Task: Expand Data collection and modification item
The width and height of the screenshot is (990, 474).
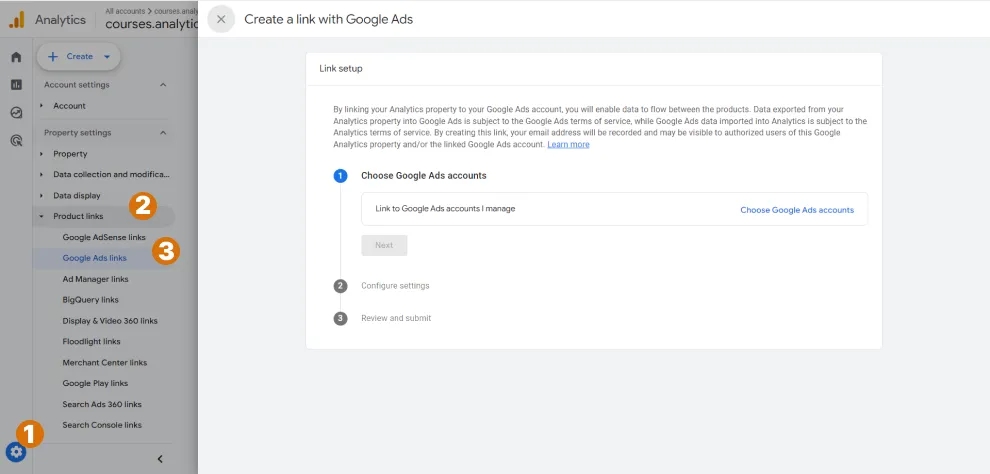Action: coord(110,174)
